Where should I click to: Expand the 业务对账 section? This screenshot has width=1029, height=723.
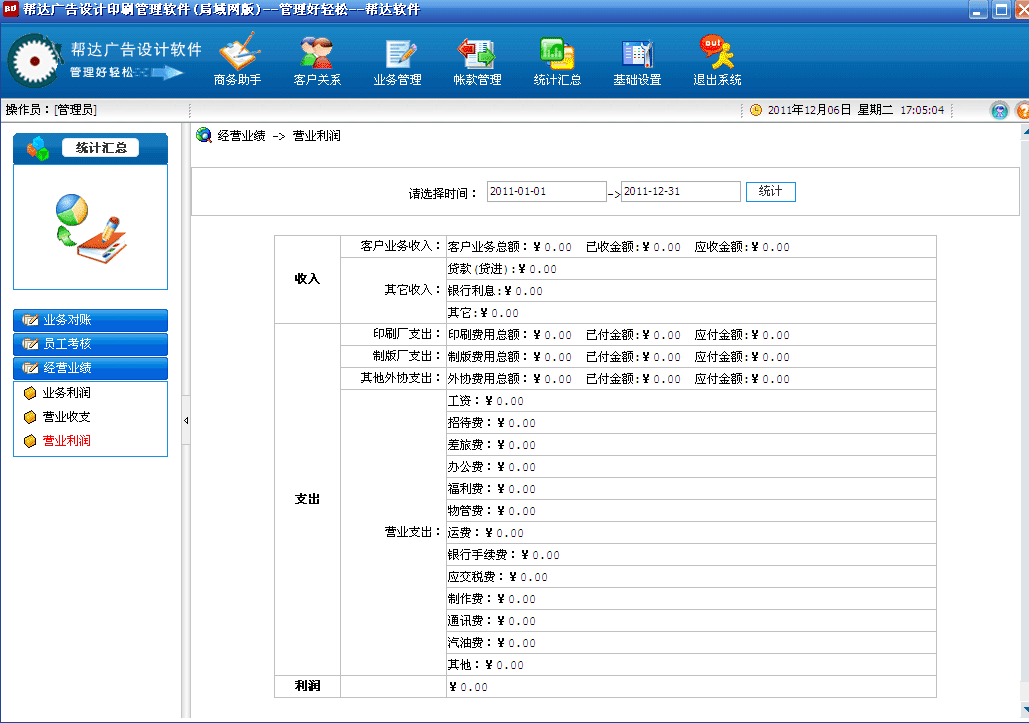click(91, 320)
